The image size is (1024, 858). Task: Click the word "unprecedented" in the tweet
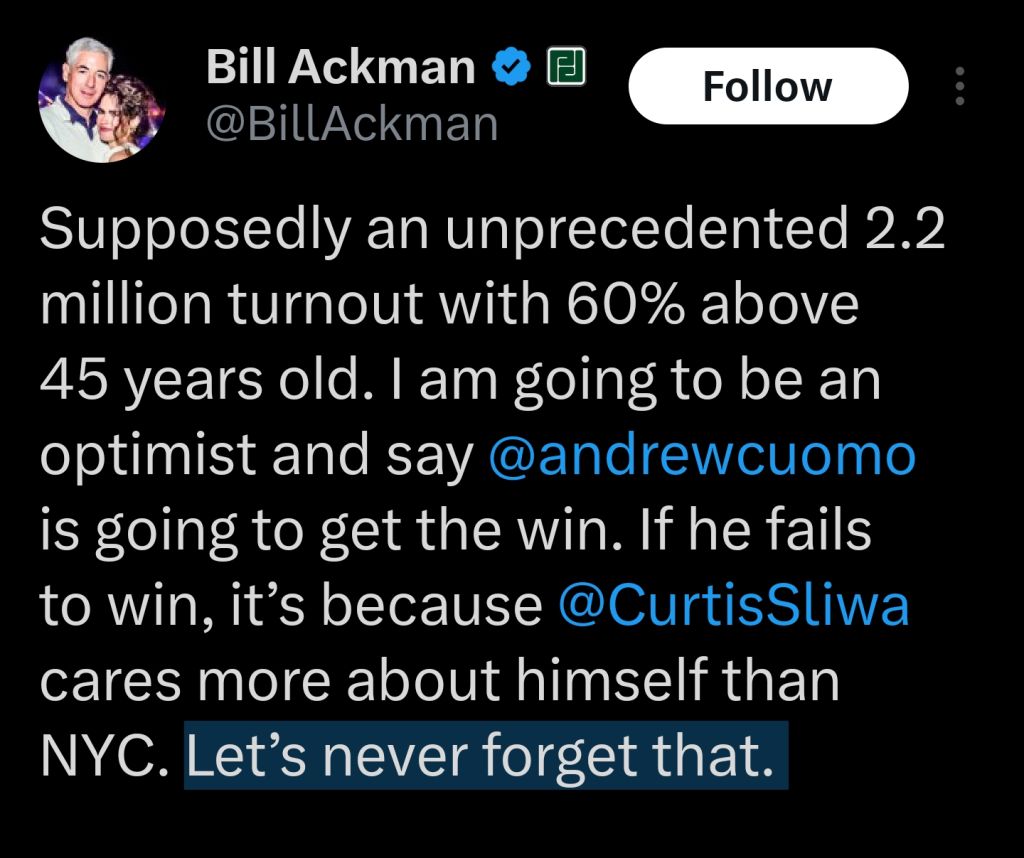click(640, 231)
